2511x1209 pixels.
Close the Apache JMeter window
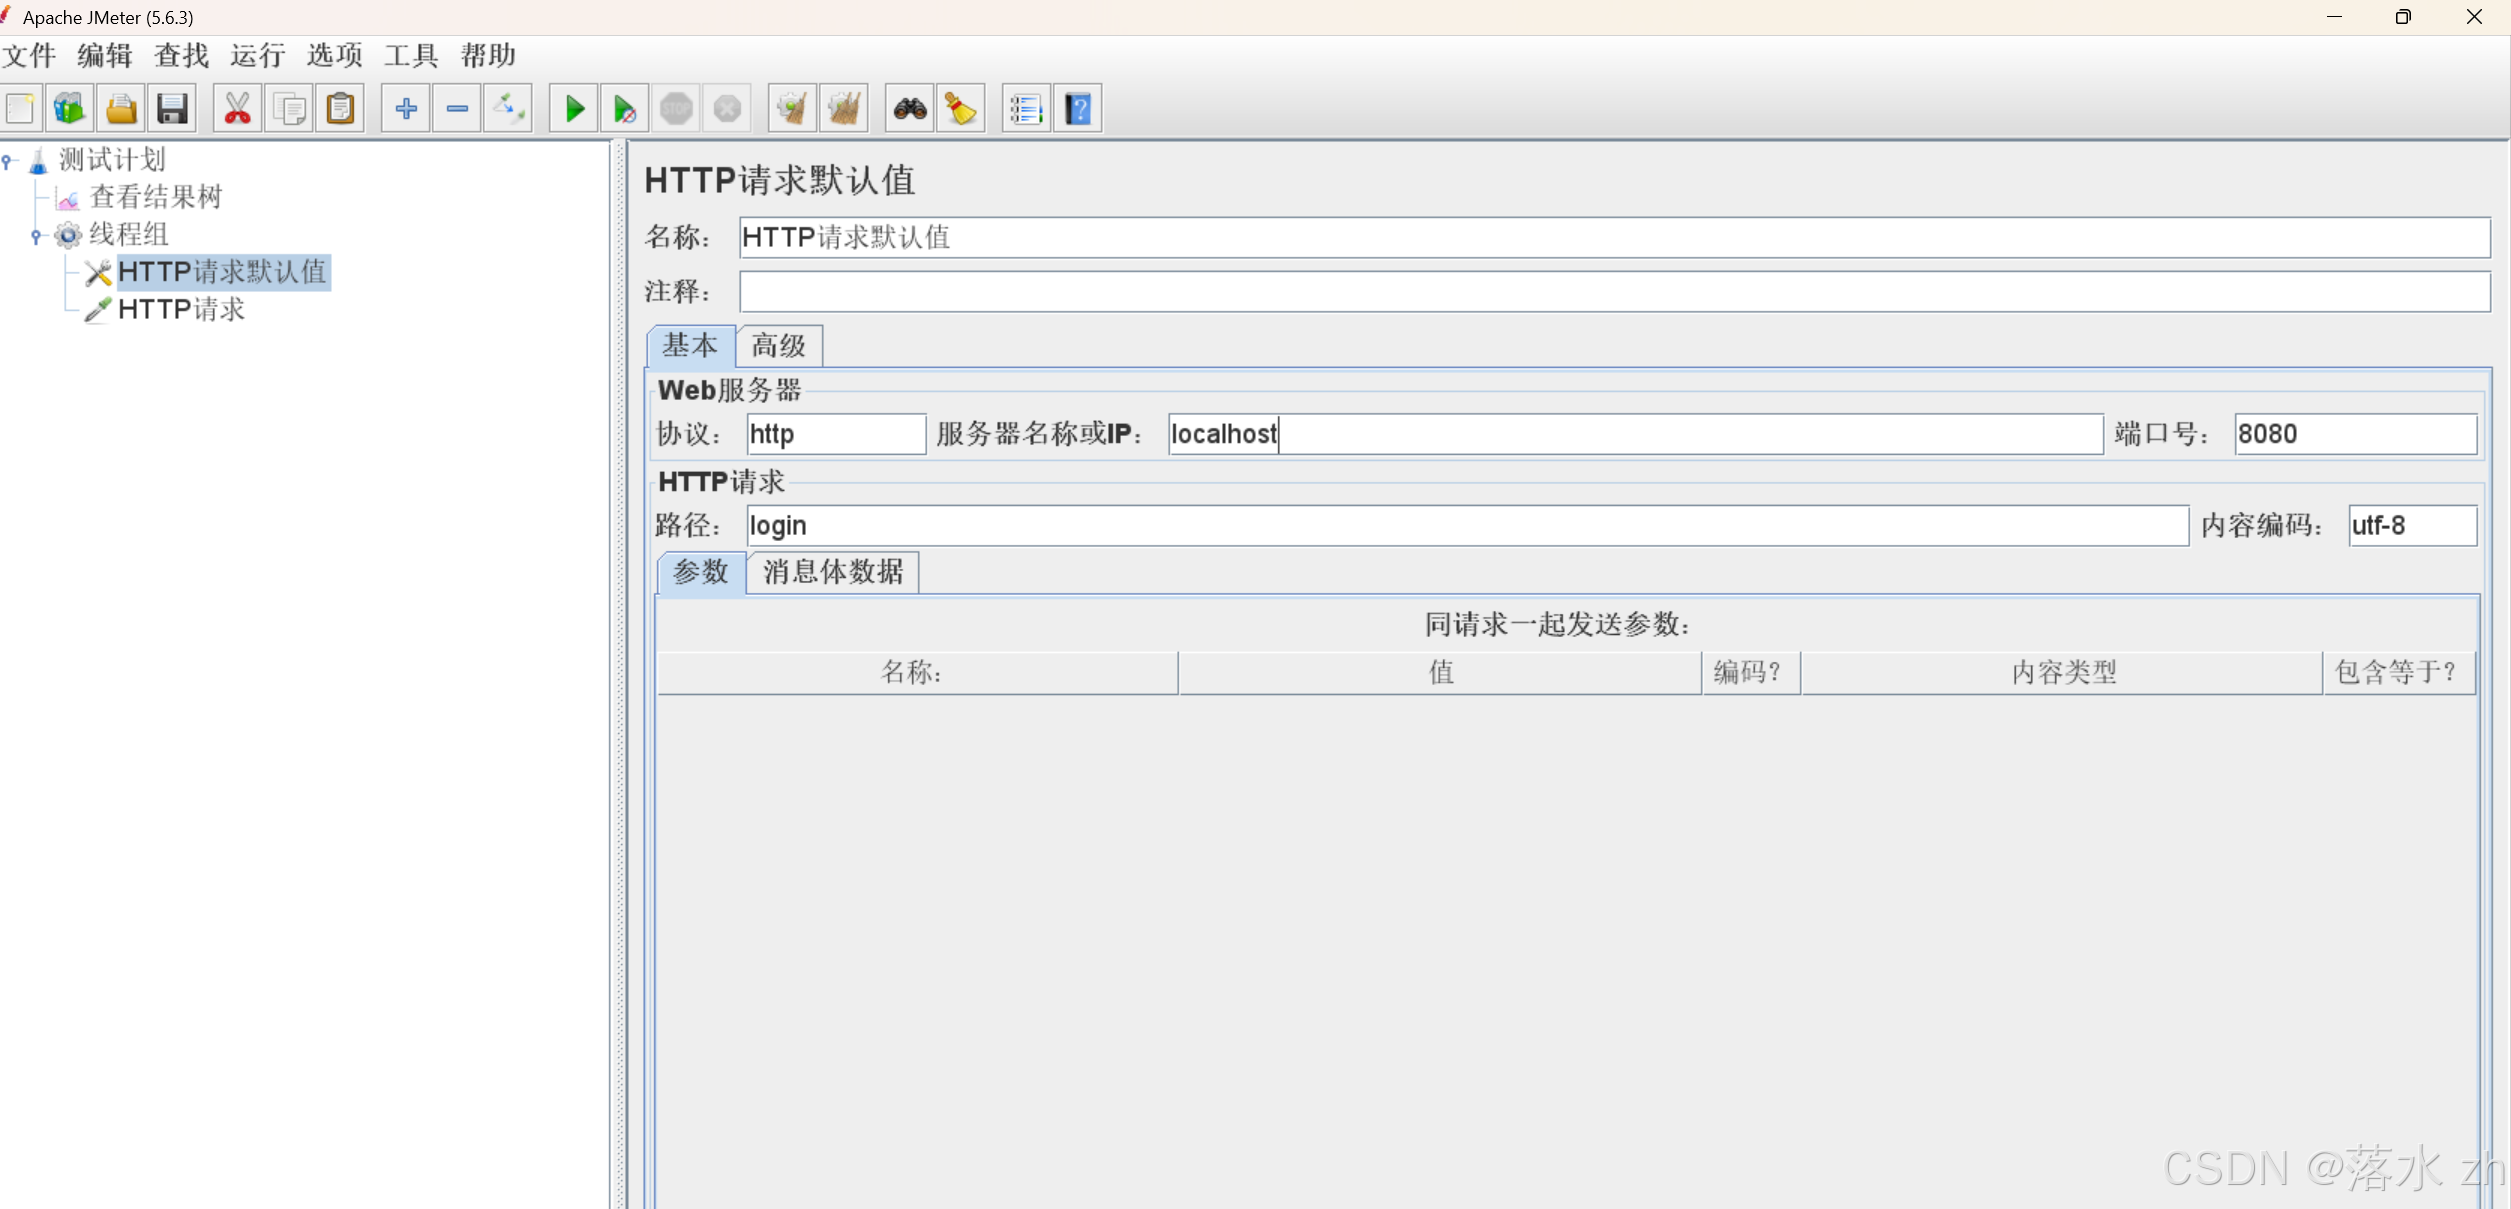point(2474,17)
